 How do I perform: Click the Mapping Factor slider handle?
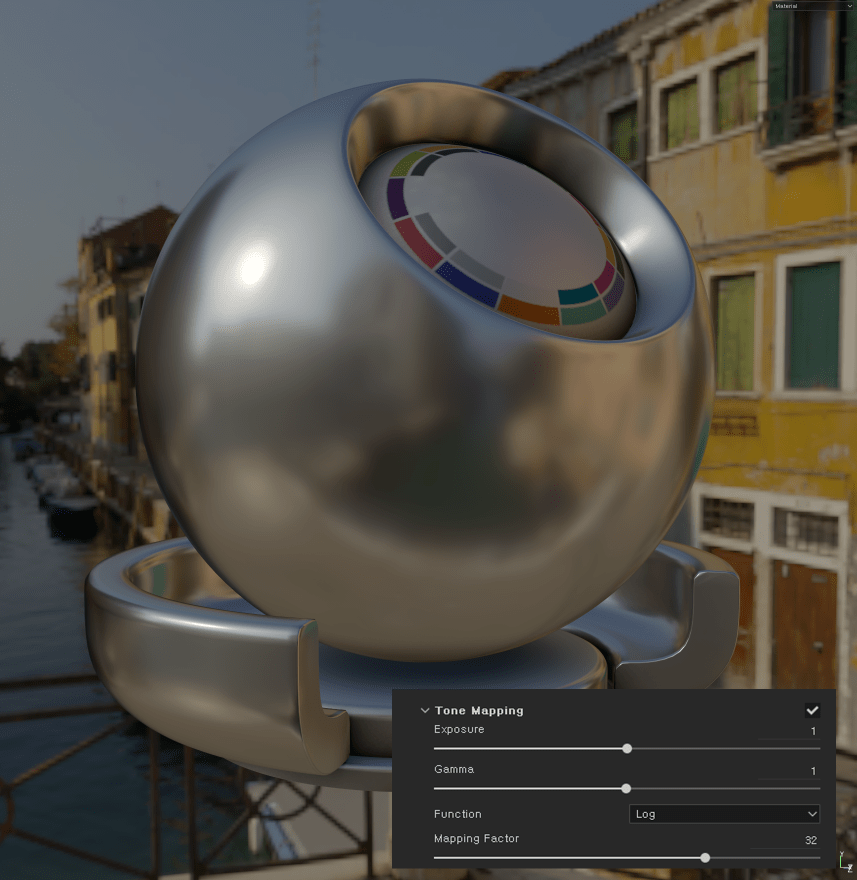(705, 857)
